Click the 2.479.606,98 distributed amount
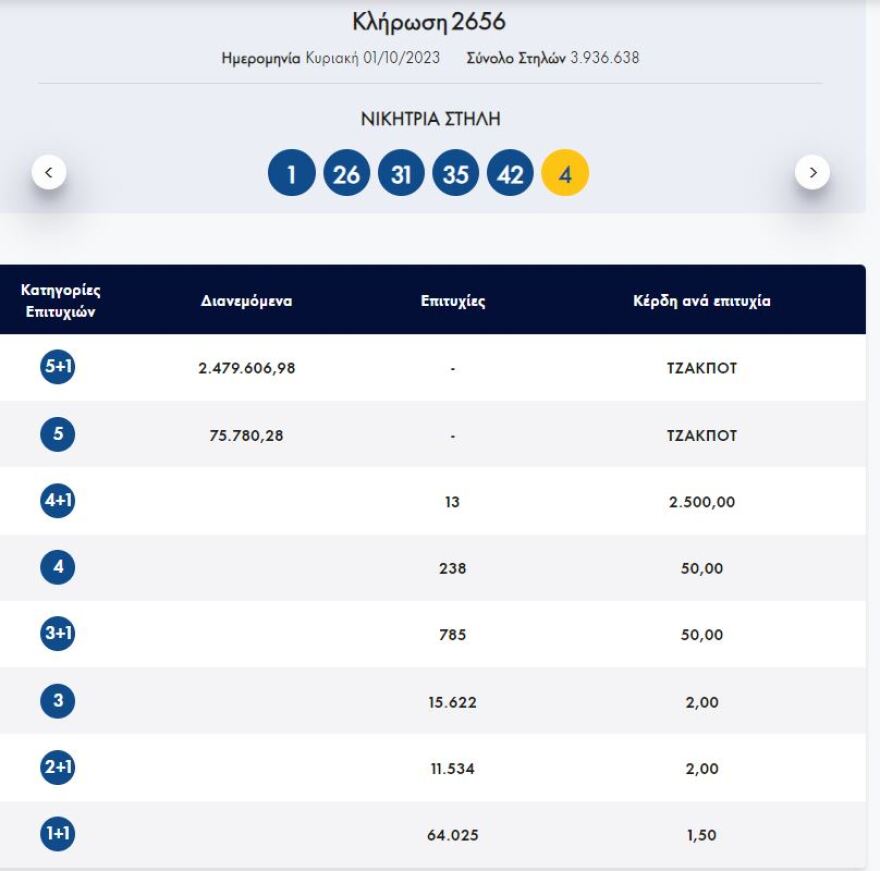Image resolution: width=880 pixels, height=871 pixels. (247, 368)
